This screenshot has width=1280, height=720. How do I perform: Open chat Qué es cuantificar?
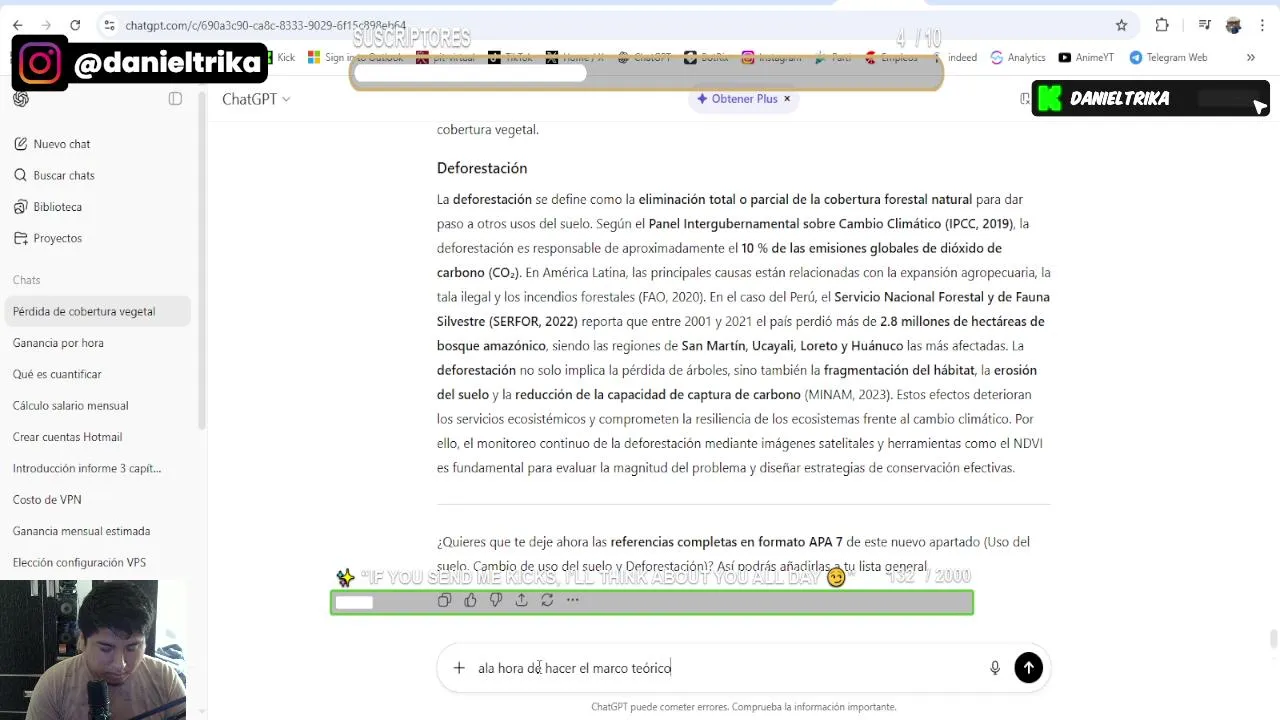click(x=98, y=374)
